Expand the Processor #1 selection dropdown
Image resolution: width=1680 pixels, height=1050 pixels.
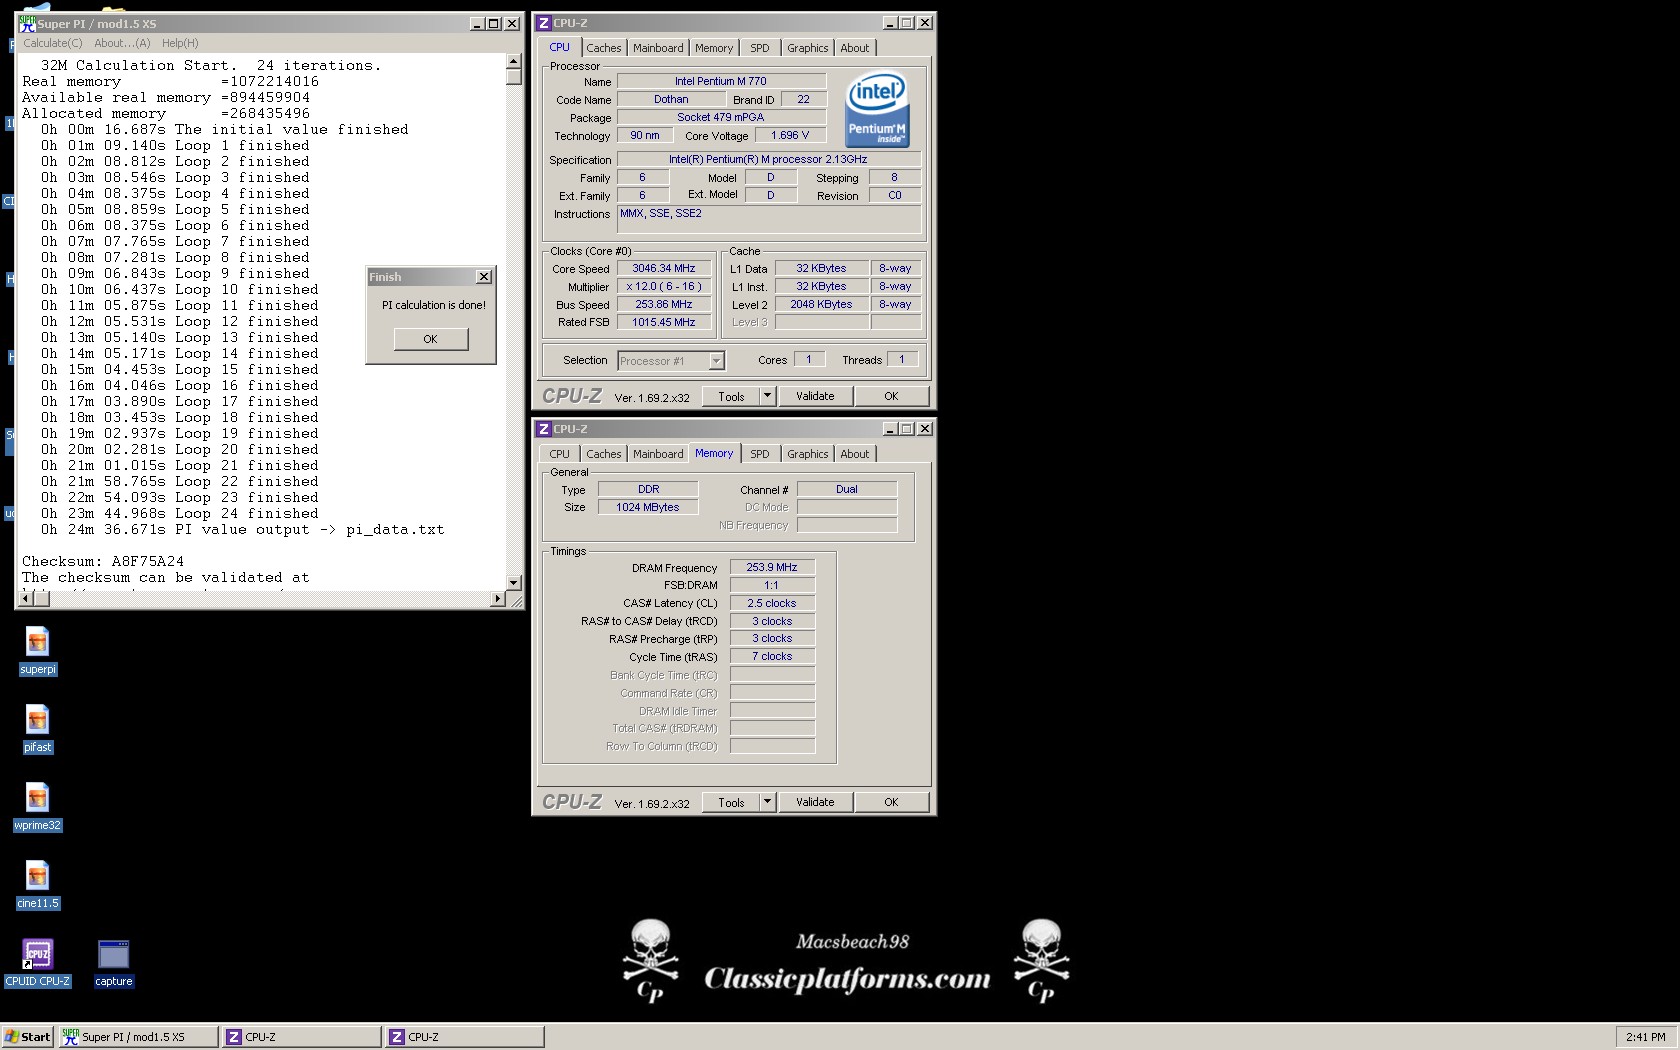pyautogui.click(x=716, y=361)
